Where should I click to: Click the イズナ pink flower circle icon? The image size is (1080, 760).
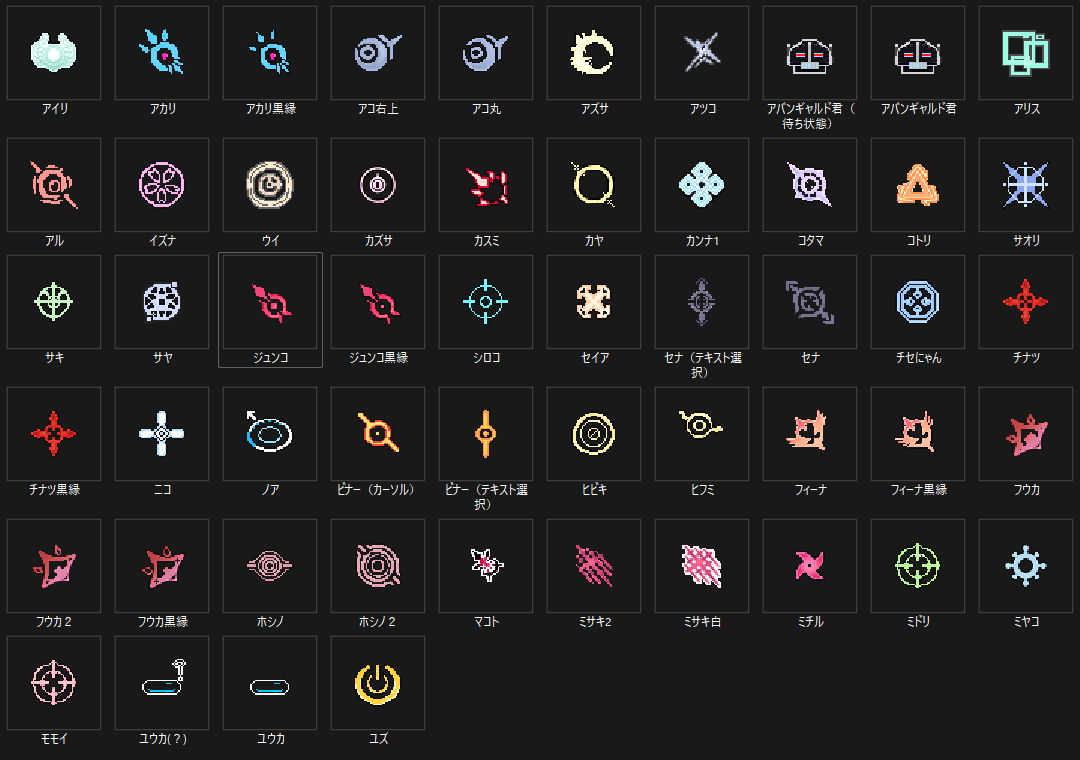point(162,185)
